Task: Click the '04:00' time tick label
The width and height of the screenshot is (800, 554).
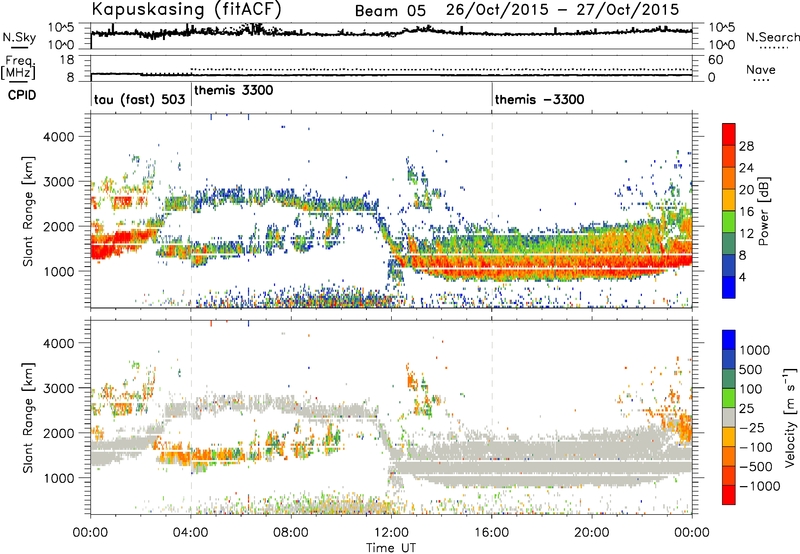Action: coord(191,533)
